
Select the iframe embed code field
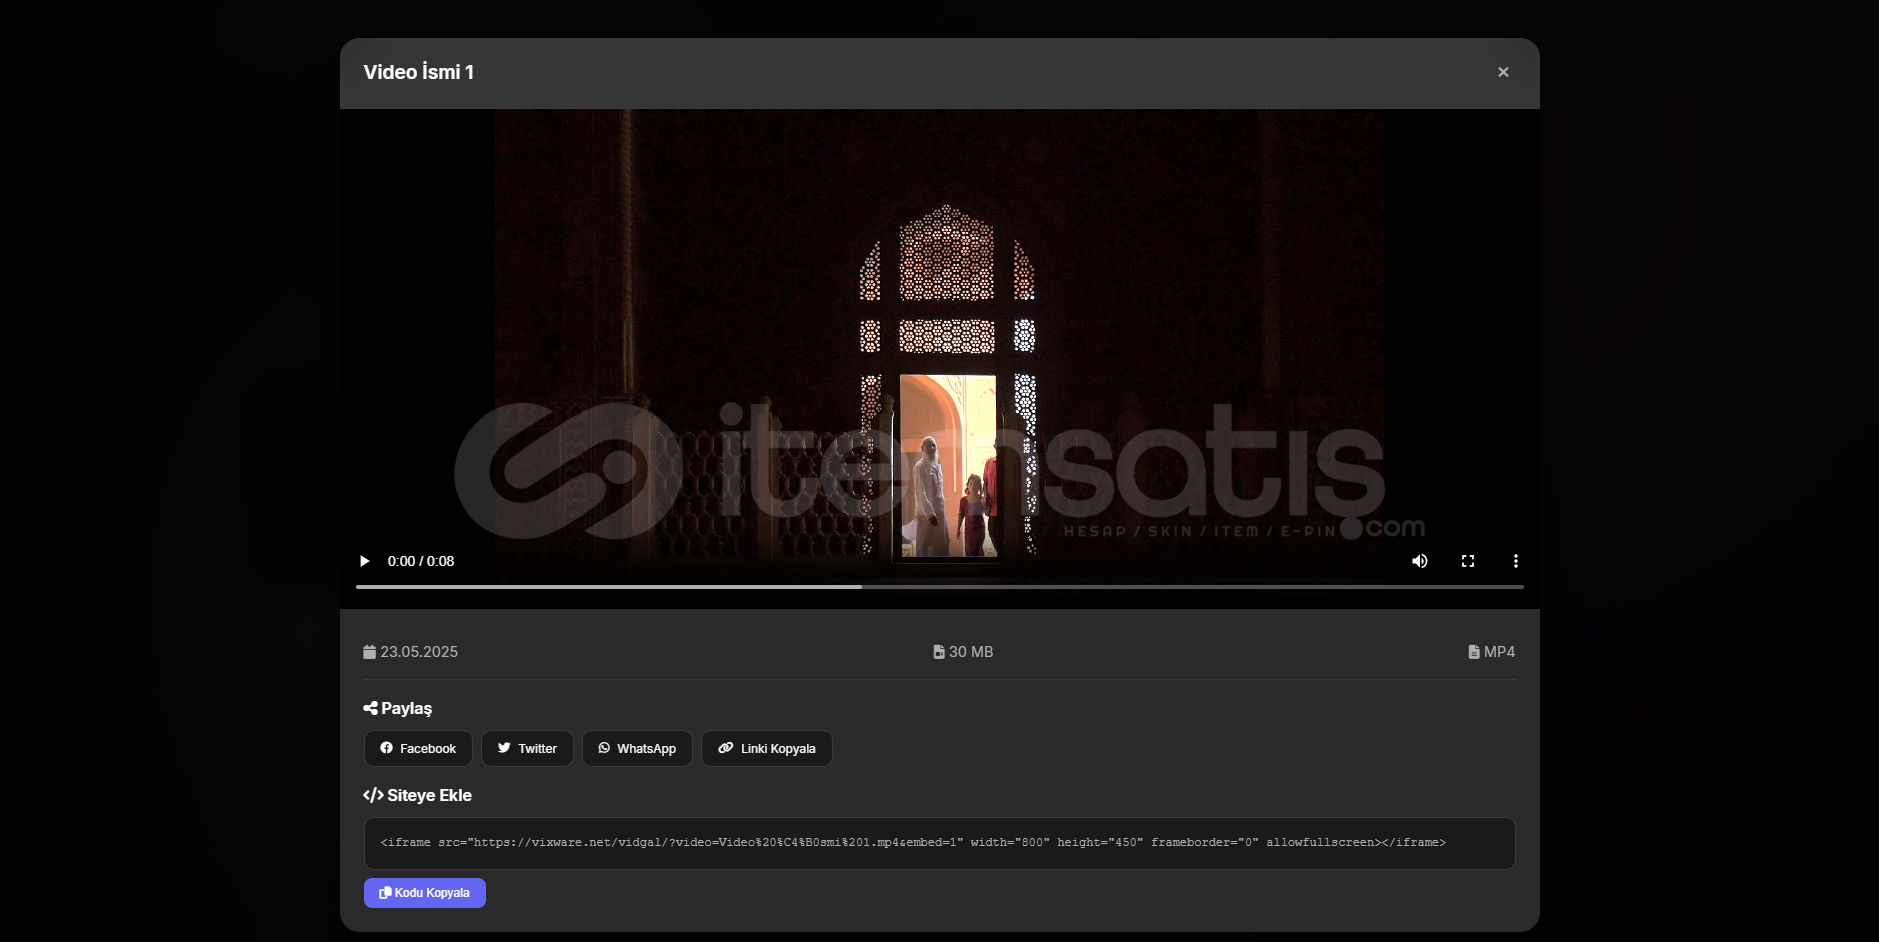point(940,843)
